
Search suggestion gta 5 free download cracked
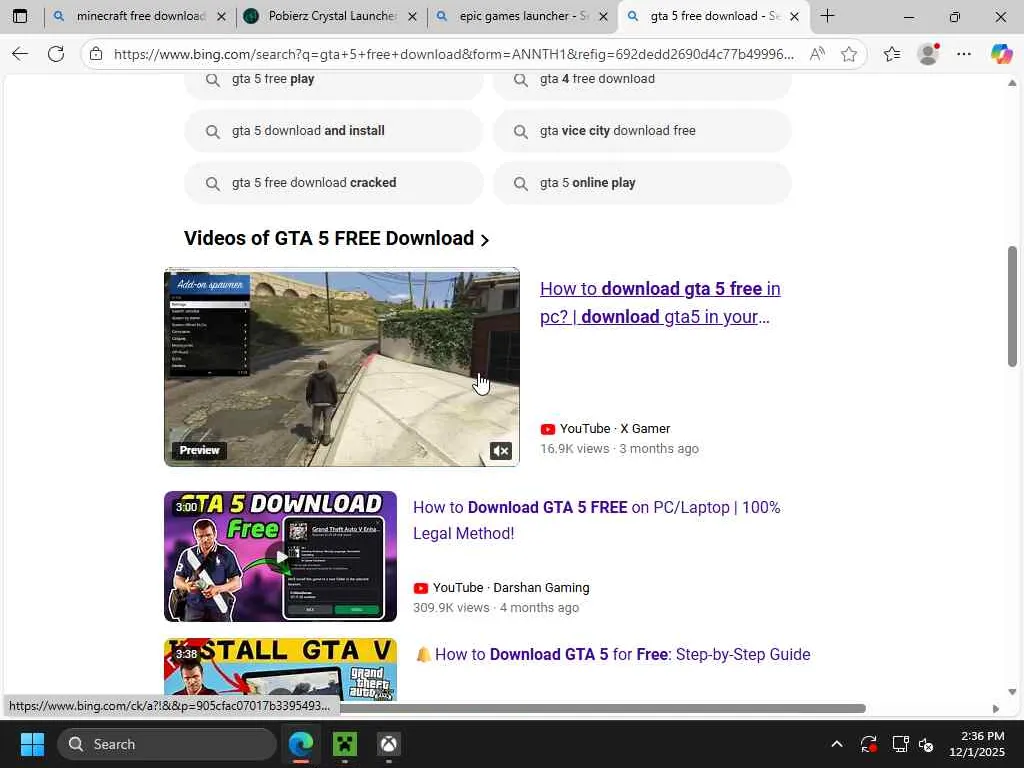pos(334,183)
